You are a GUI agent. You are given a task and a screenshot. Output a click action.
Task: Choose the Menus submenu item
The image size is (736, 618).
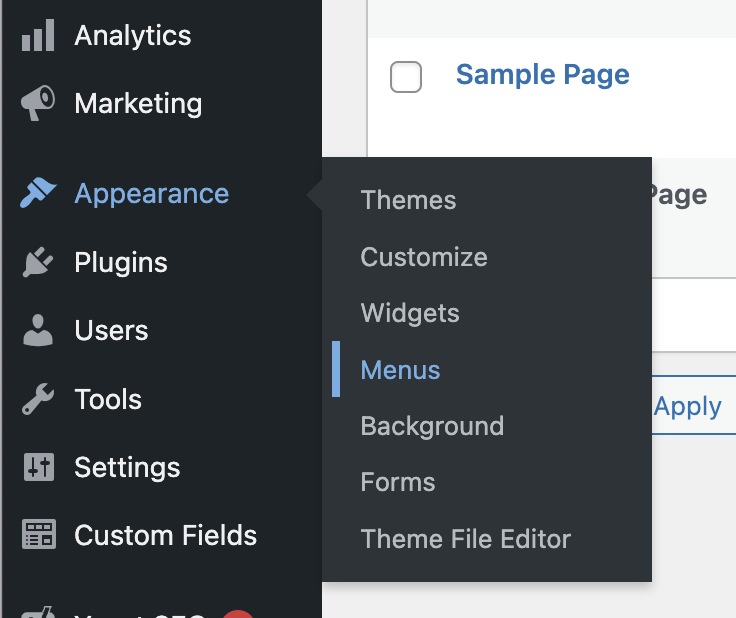click(400, 370)
